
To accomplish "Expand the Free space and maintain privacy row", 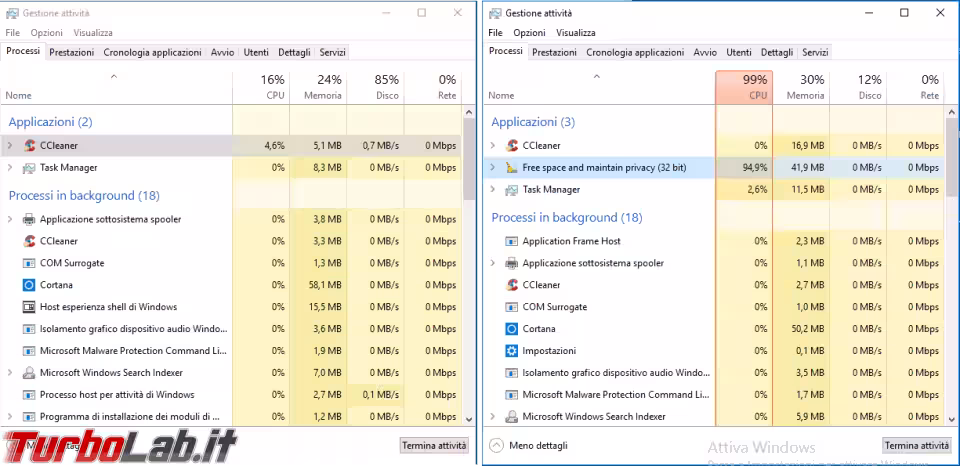I will pos(492,168).
